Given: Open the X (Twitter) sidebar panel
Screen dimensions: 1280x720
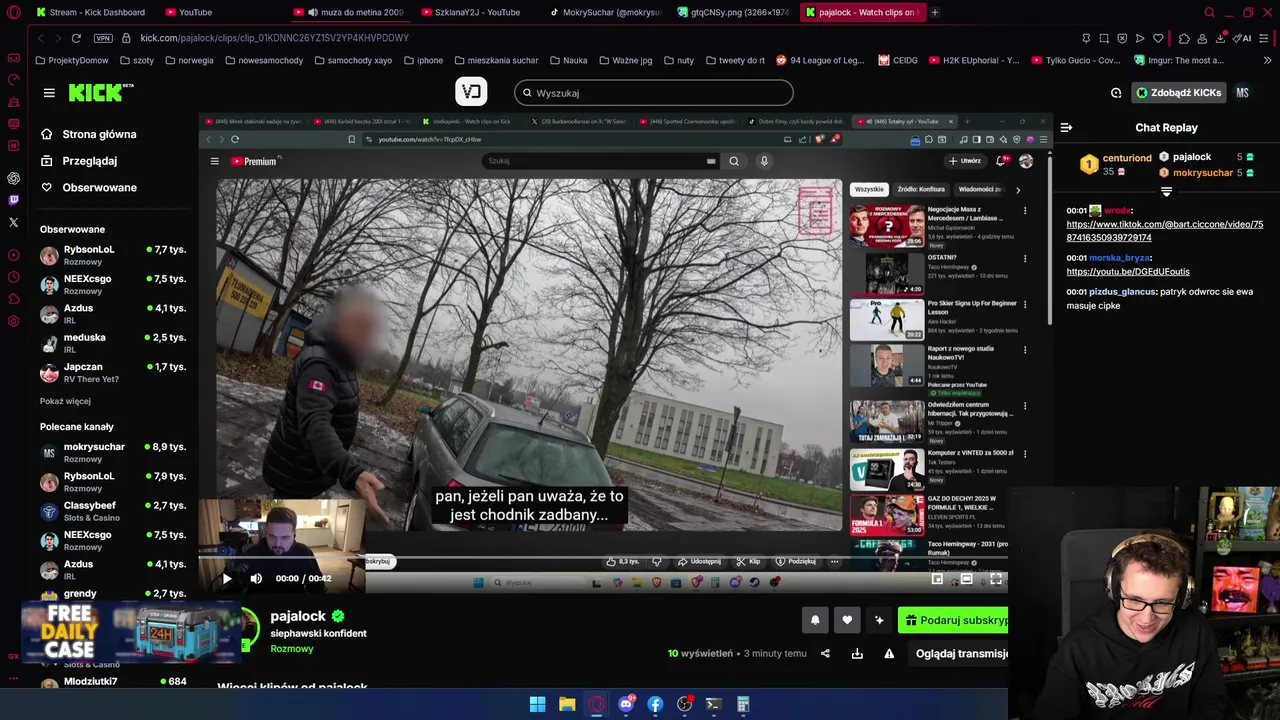Looking at the screenshot, I should [x=13, y=222].
